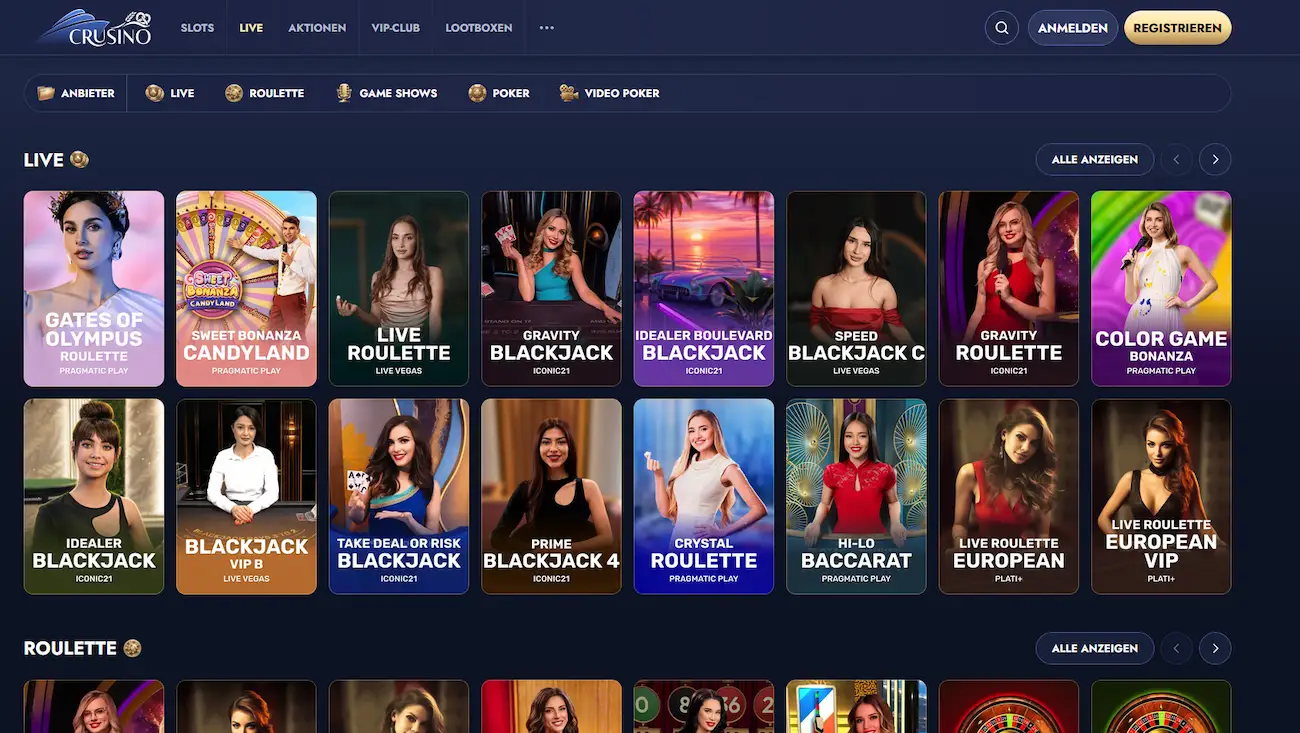Viewport: 1300px width, 733px height.
Task: Show next games in LIVE section
Action: [1215, 159]
